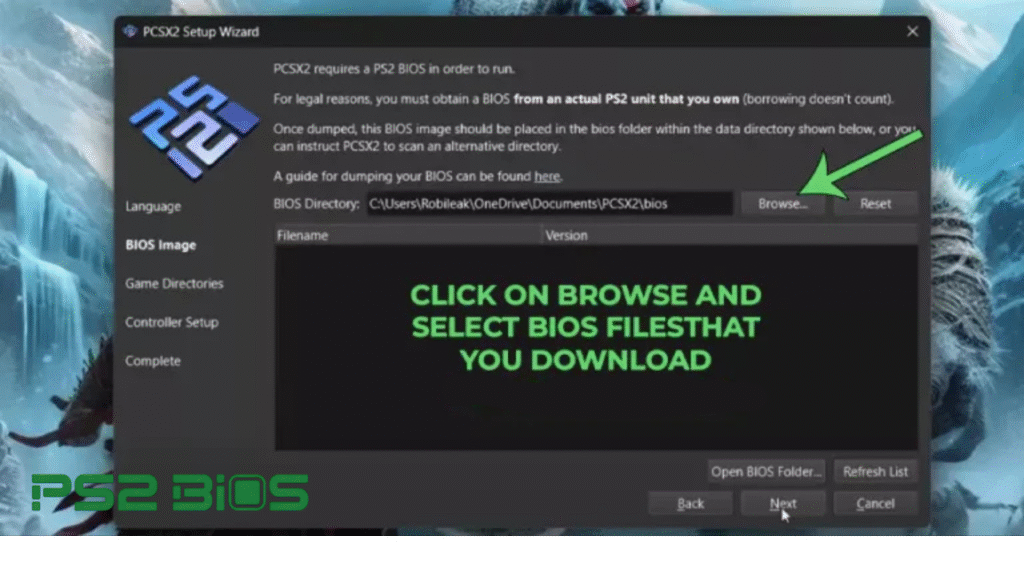Click into the BIOS Directory path field
Screen dimensions: 1024x576
549,203
